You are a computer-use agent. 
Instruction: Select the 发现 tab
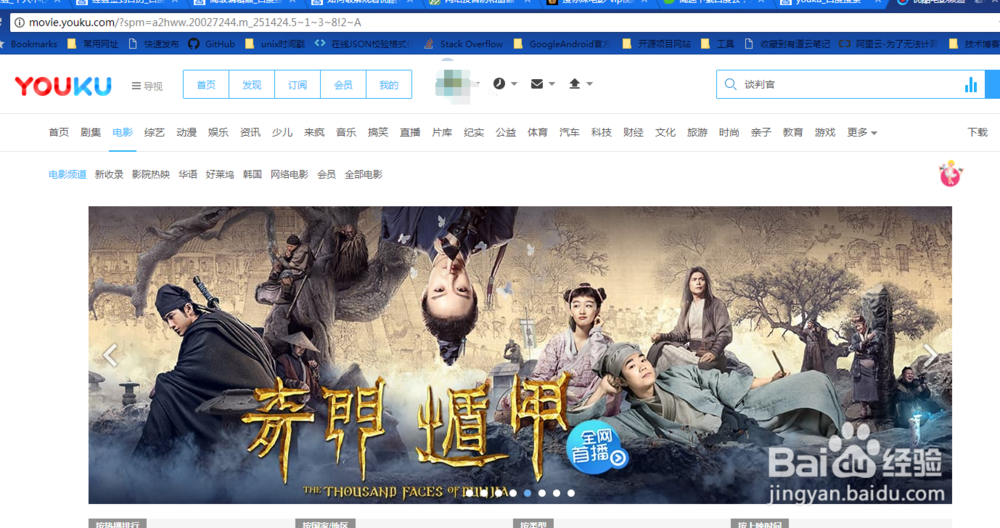252,85
